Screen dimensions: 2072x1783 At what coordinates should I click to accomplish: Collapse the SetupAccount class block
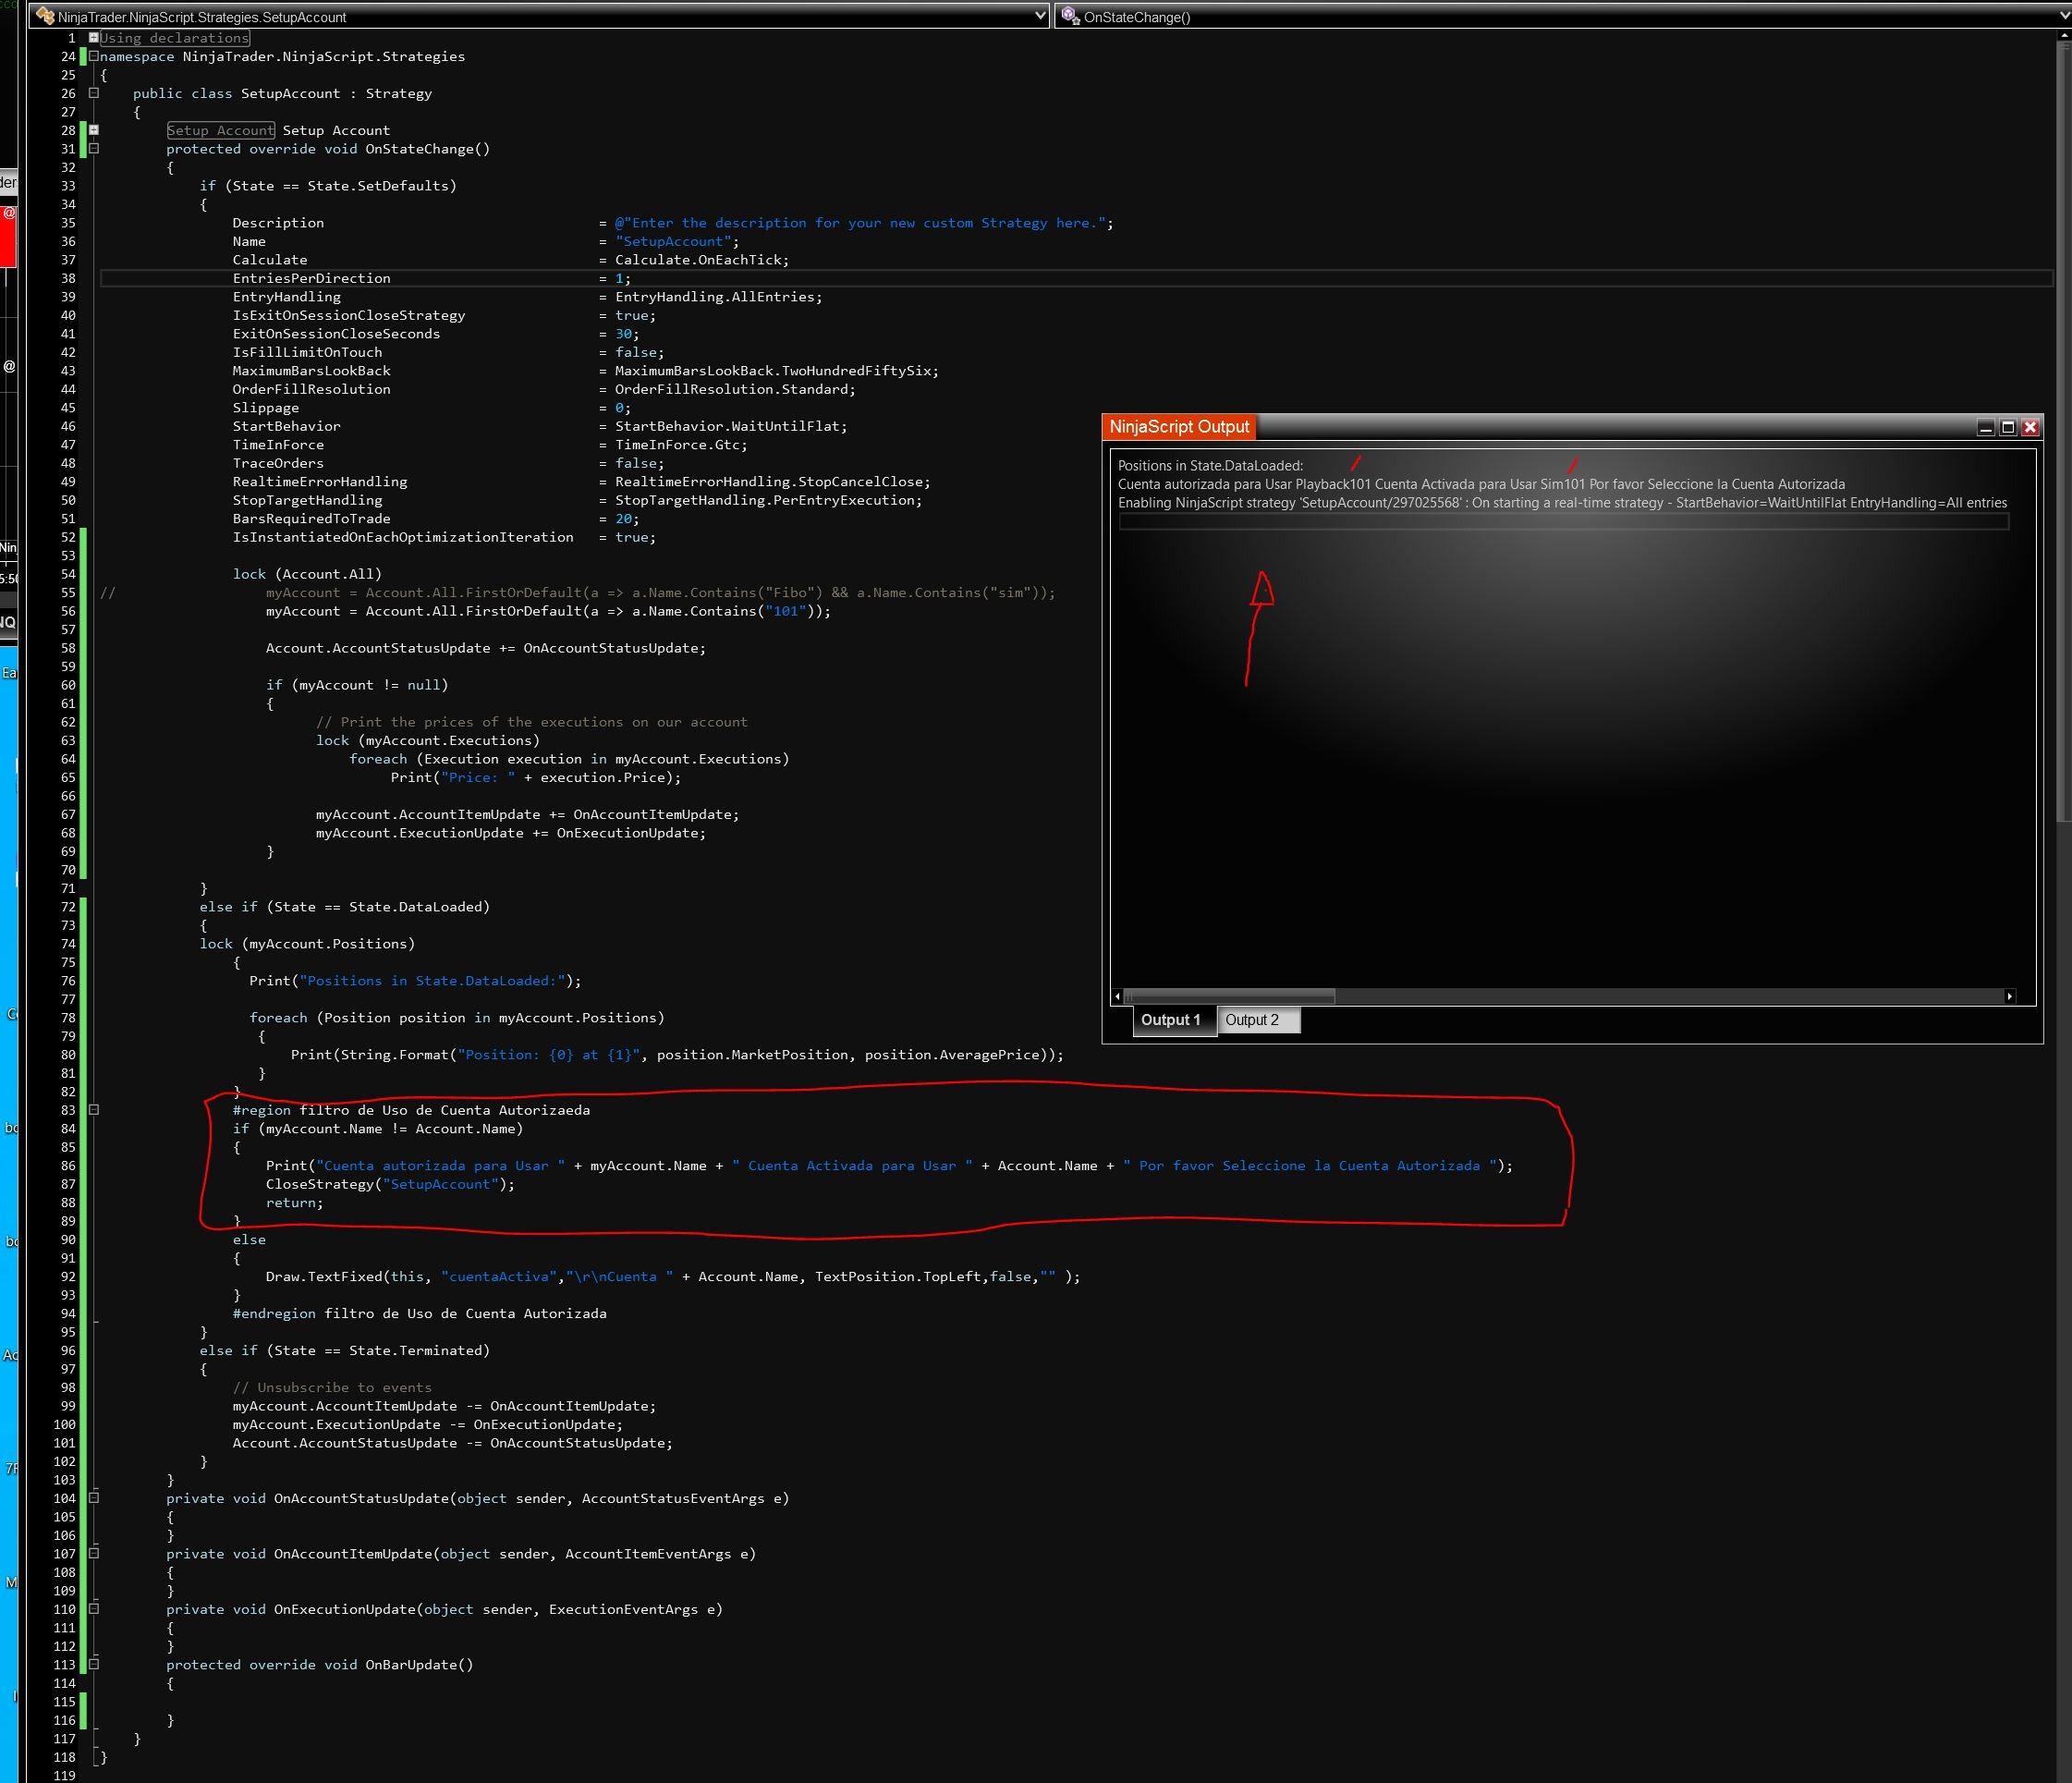pos(94,93)
